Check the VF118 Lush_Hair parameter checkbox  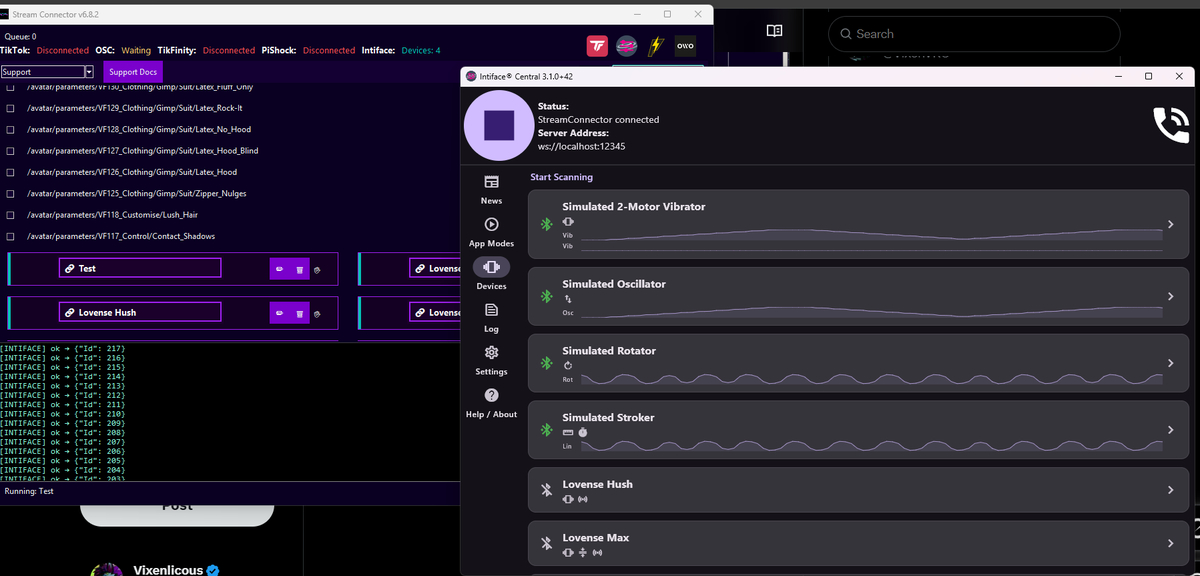click(10, 215)
